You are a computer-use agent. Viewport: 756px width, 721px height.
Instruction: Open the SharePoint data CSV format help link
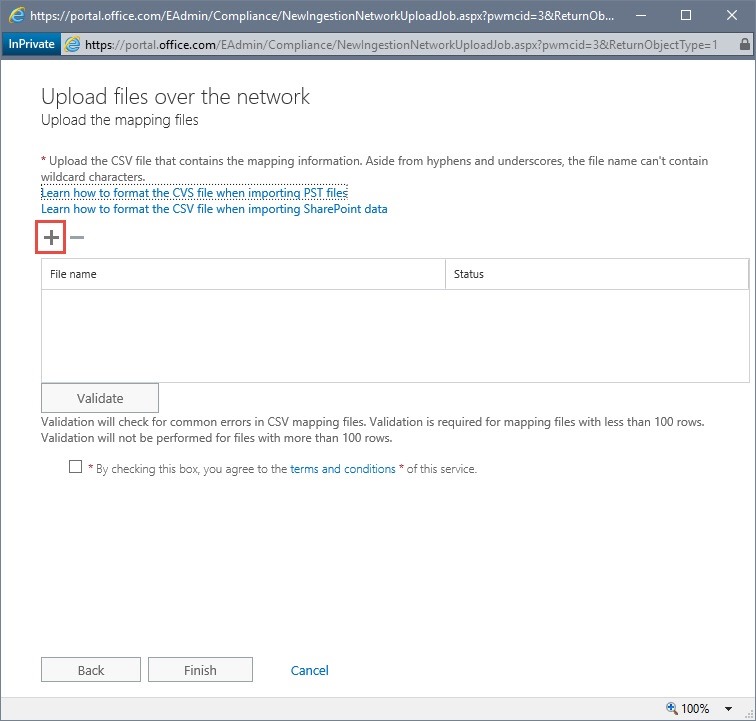(x=214, y=209)
